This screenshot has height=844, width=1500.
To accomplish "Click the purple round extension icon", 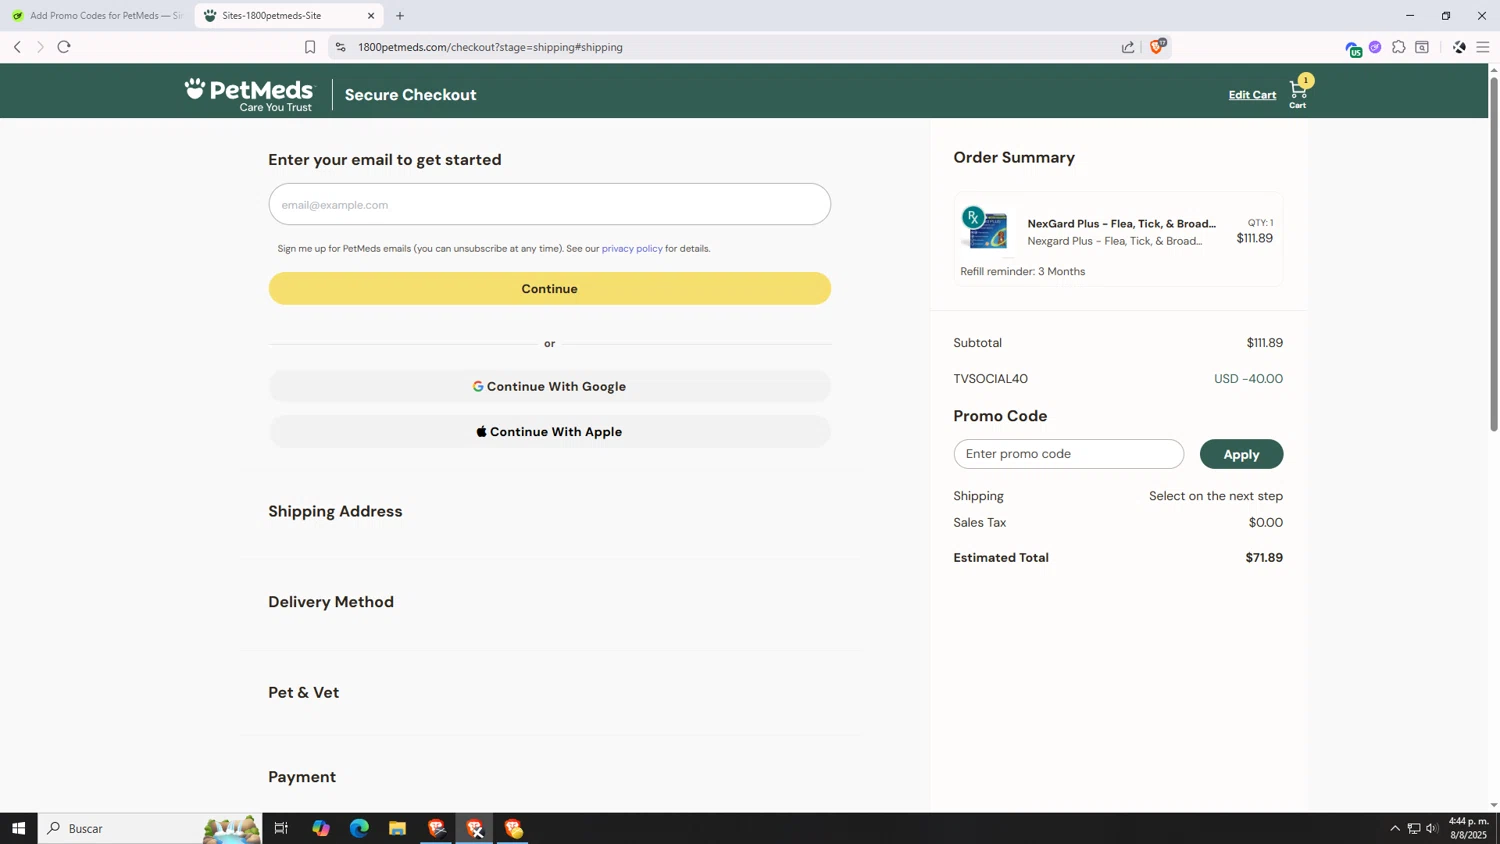I will pyautogui.click(x=1376, y=47).
